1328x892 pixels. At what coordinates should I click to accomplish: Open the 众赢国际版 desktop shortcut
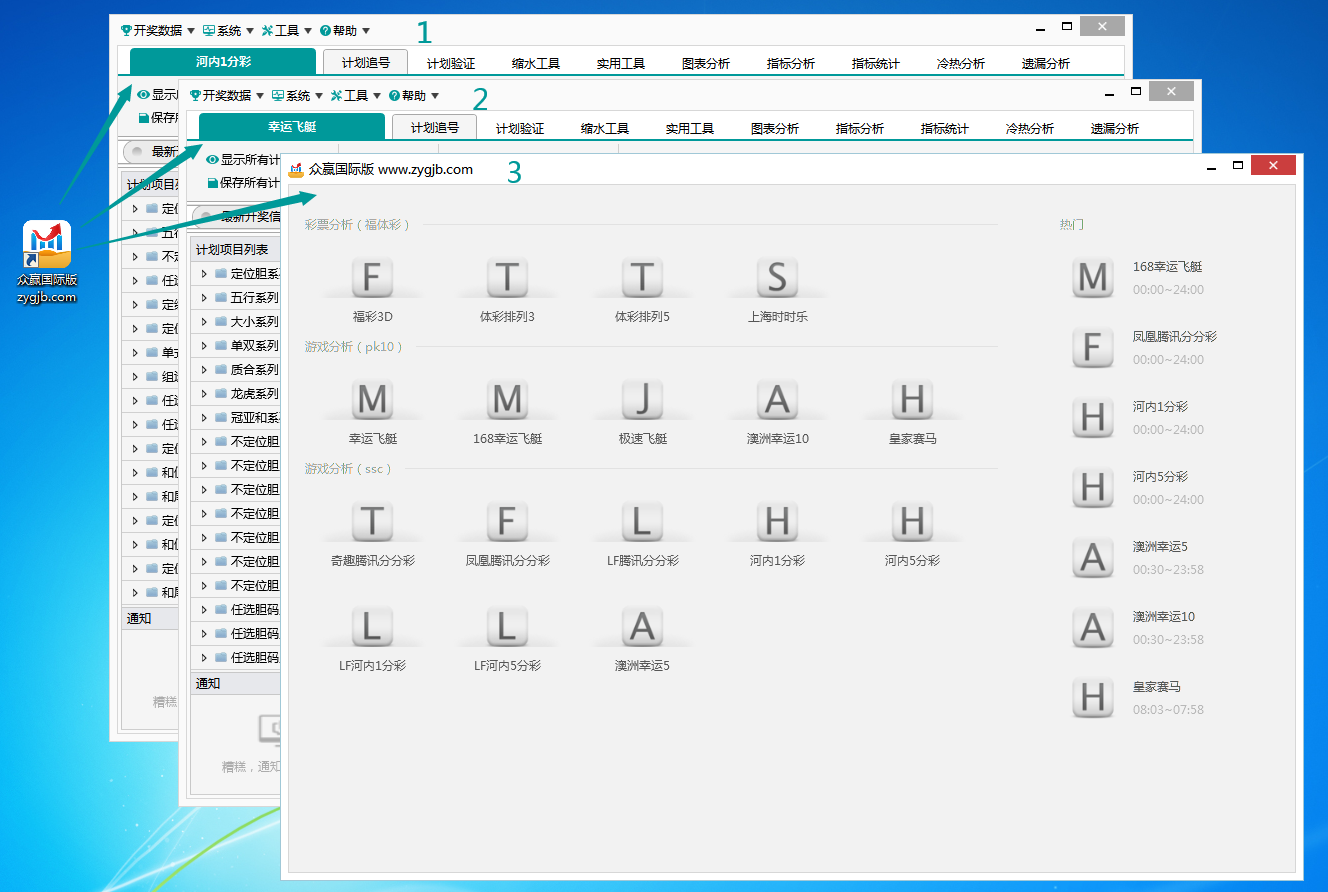[47, 245]
